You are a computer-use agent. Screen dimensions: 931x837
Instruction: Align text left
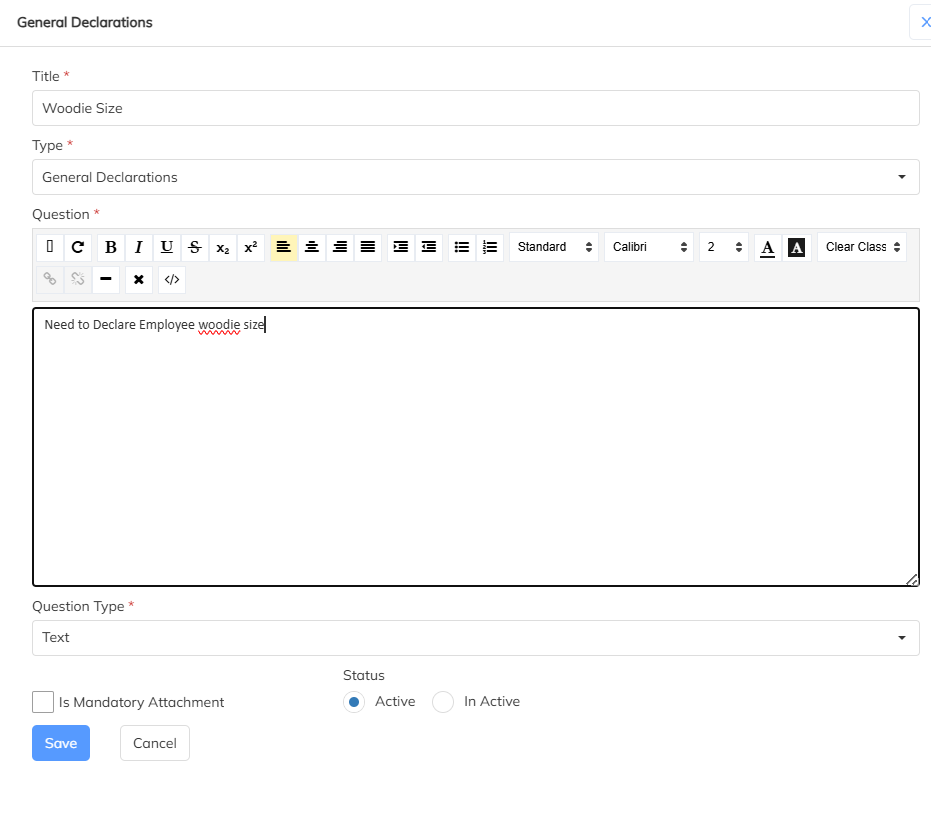(x=284, y=247)
